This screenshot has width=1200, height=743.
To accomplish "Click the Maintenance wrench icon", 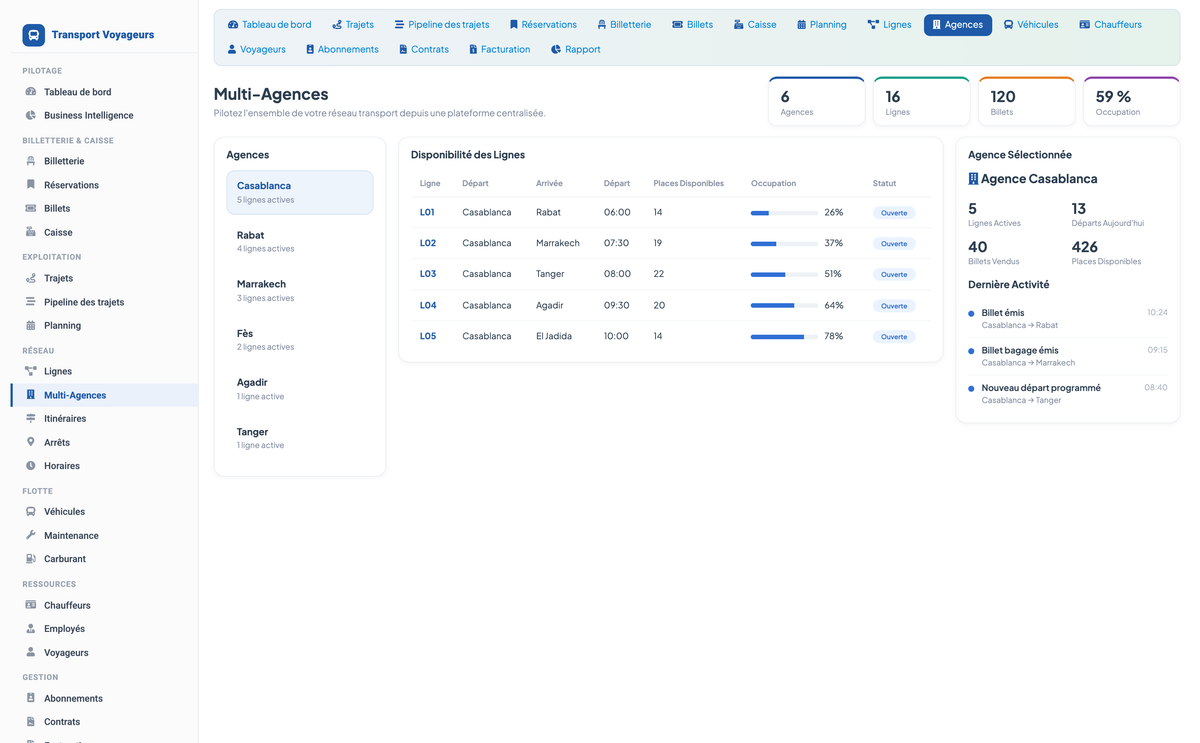I will [x=31, y=535].
